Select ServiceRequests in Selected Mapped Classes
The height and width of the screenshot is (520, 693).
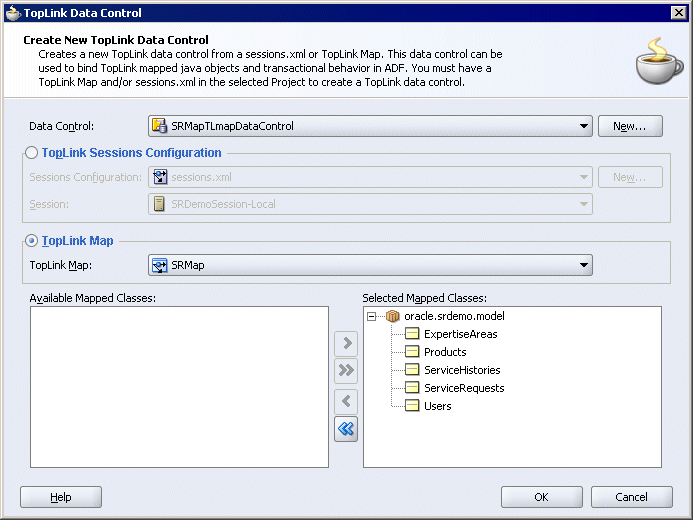[x=464, y=388]
